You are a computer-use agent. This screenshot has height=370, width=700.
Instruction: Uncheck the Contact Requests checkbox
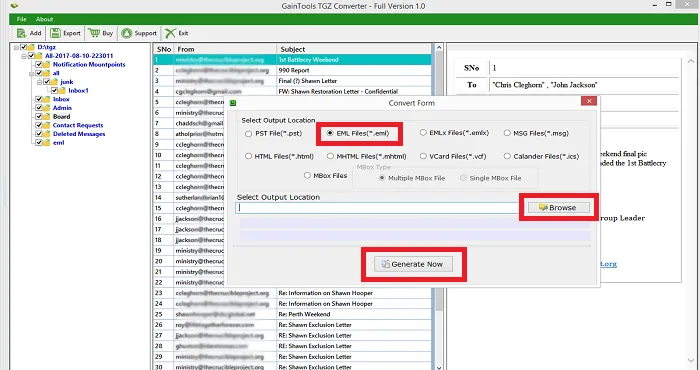[x=39, y=125]
